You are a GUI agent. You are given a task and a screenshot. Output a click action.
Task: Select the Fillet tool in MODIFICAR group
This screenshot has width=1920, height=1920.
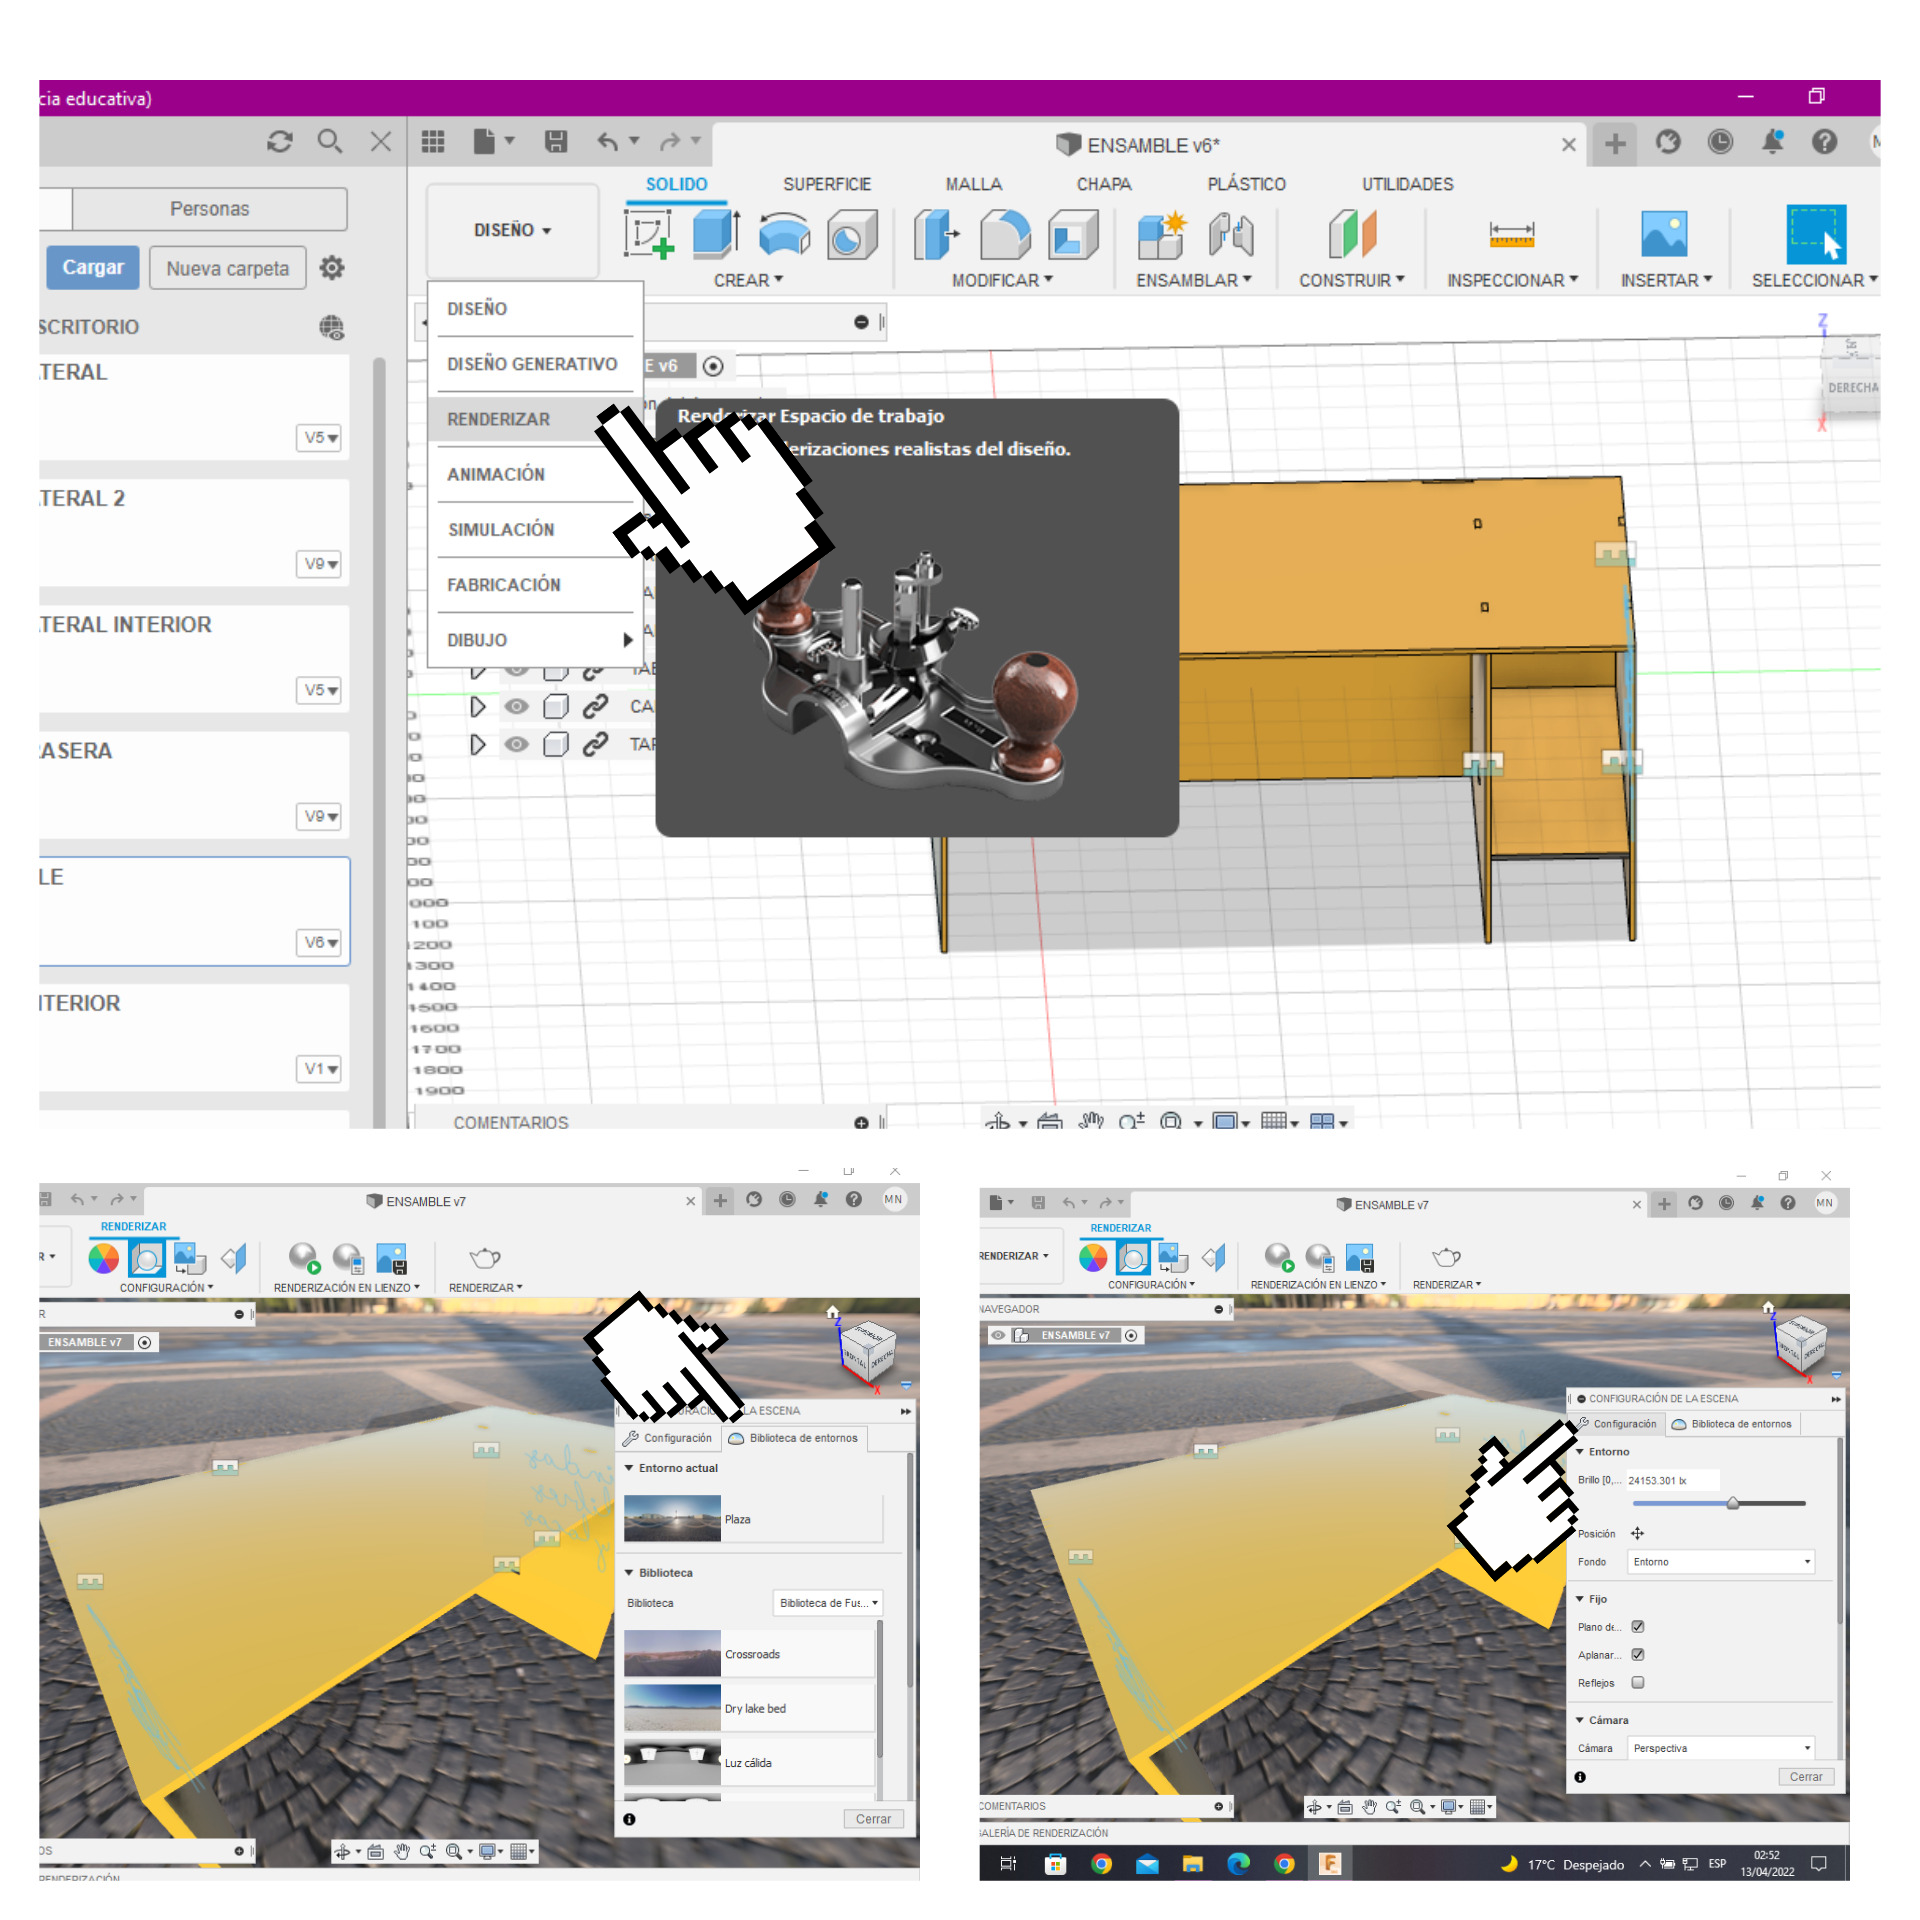pyautogui.click(x=1005, y=234)
